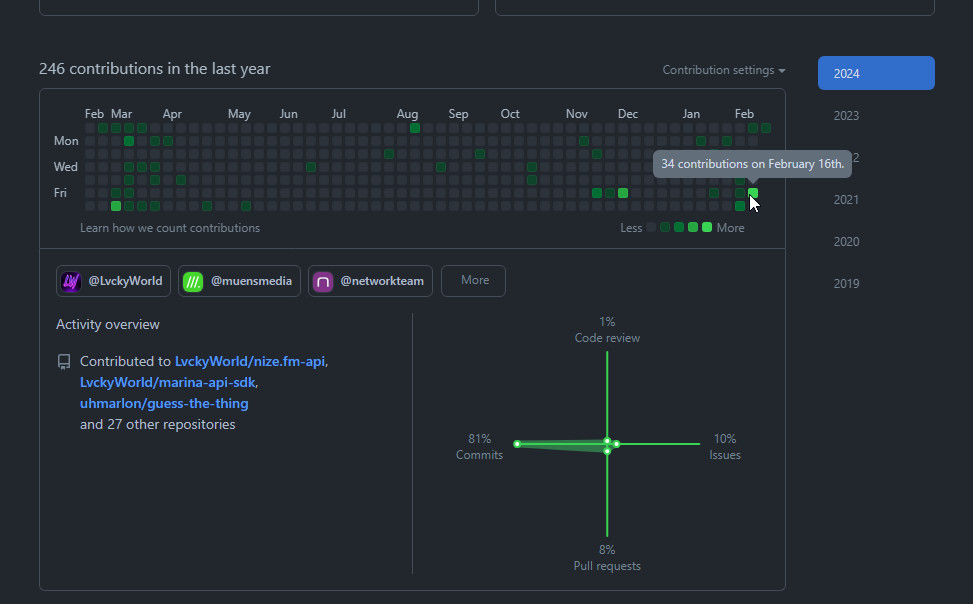973x604 pixels.
Task: Click the networkteam organization avatar icon
Action: (x=323, y=281)
